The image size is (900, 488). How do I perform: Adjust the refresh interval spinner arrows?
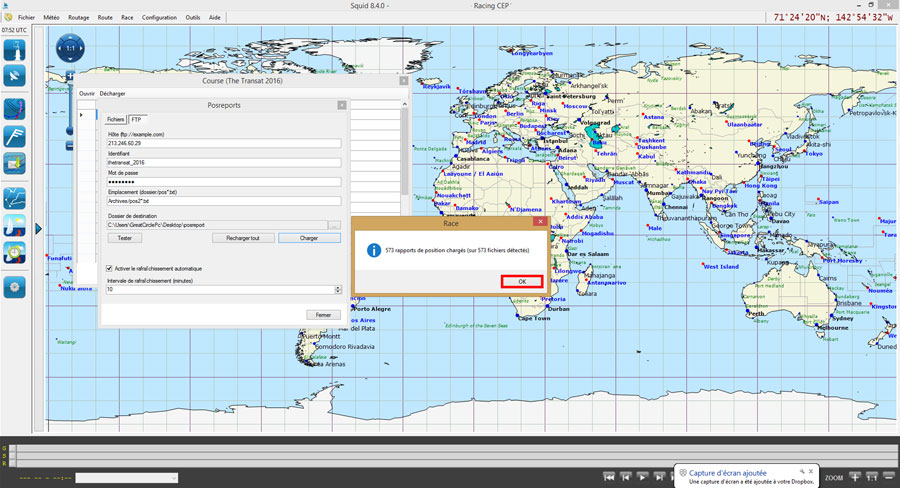[338, 289]
